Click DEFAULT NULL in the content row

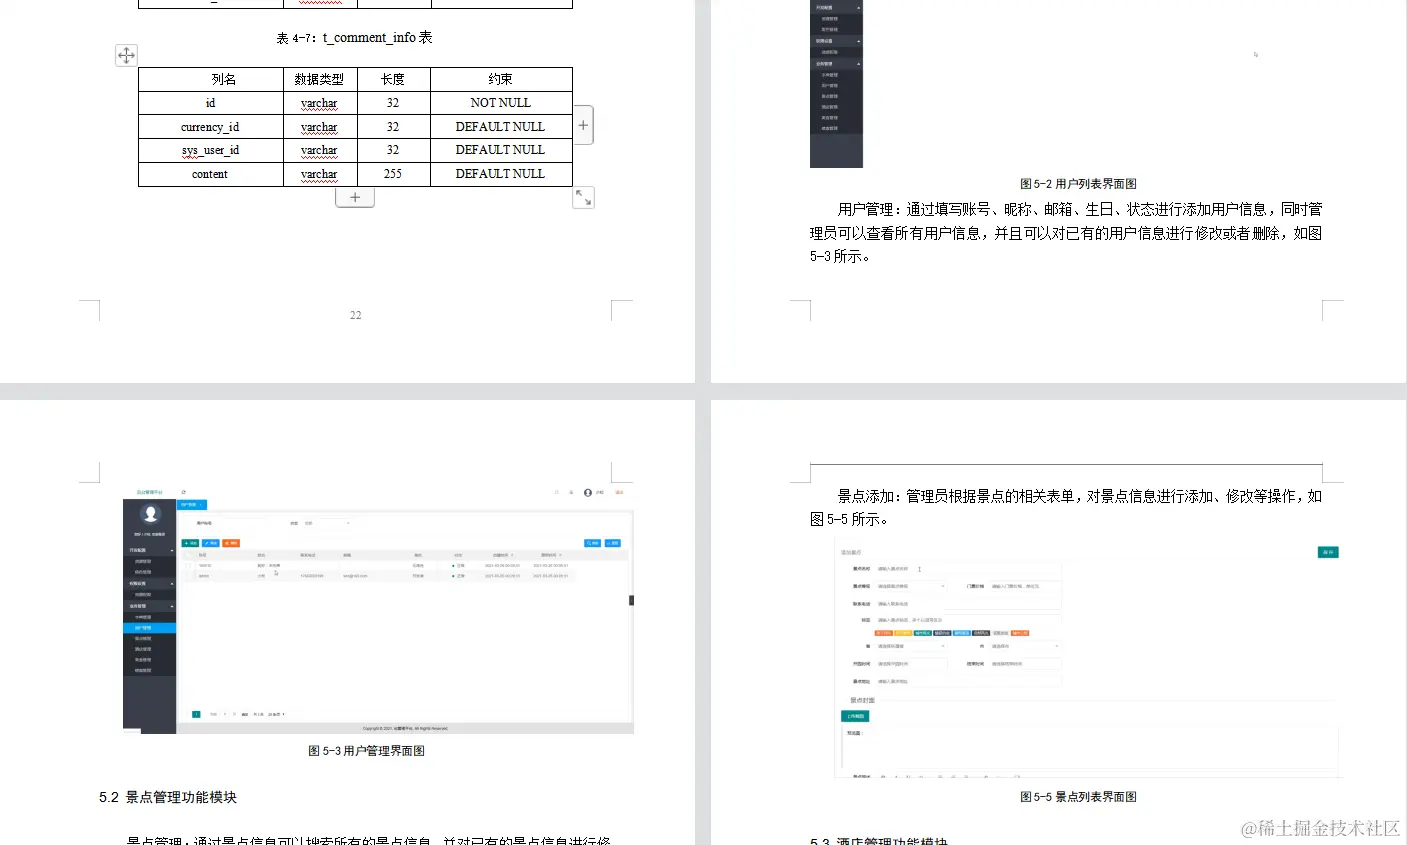500,174
